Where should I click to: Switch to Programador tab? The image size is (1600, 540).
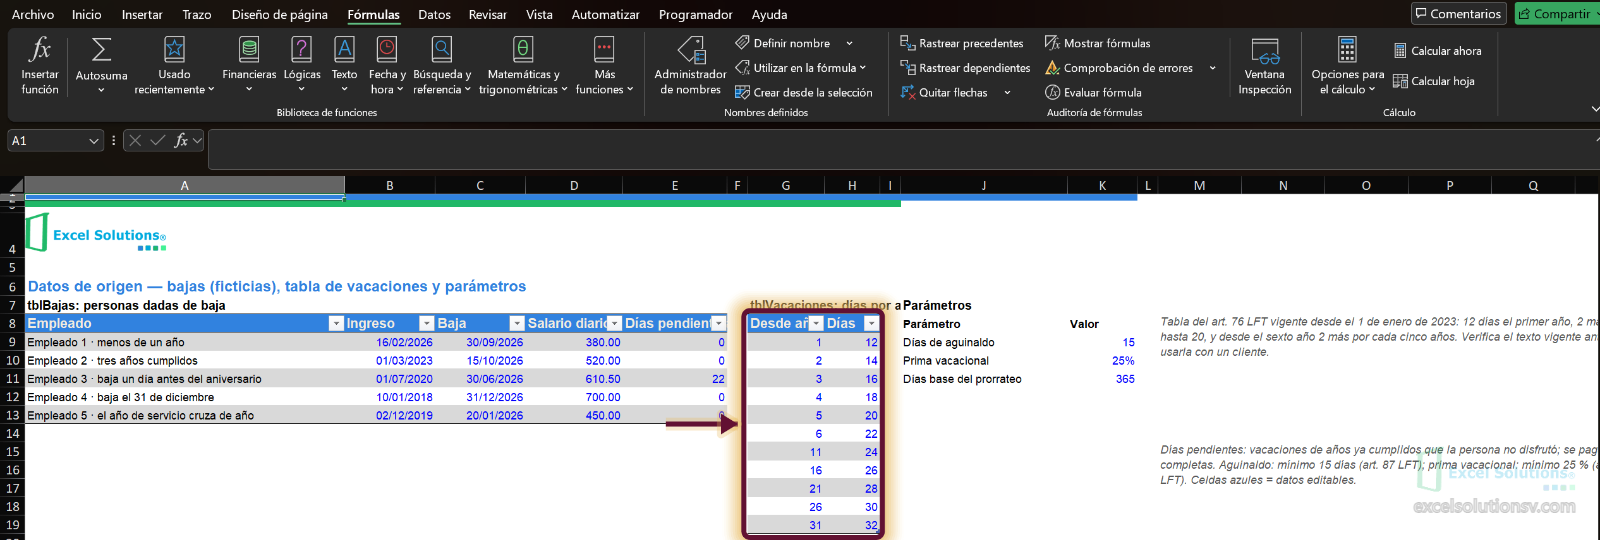tap(695, 14)
